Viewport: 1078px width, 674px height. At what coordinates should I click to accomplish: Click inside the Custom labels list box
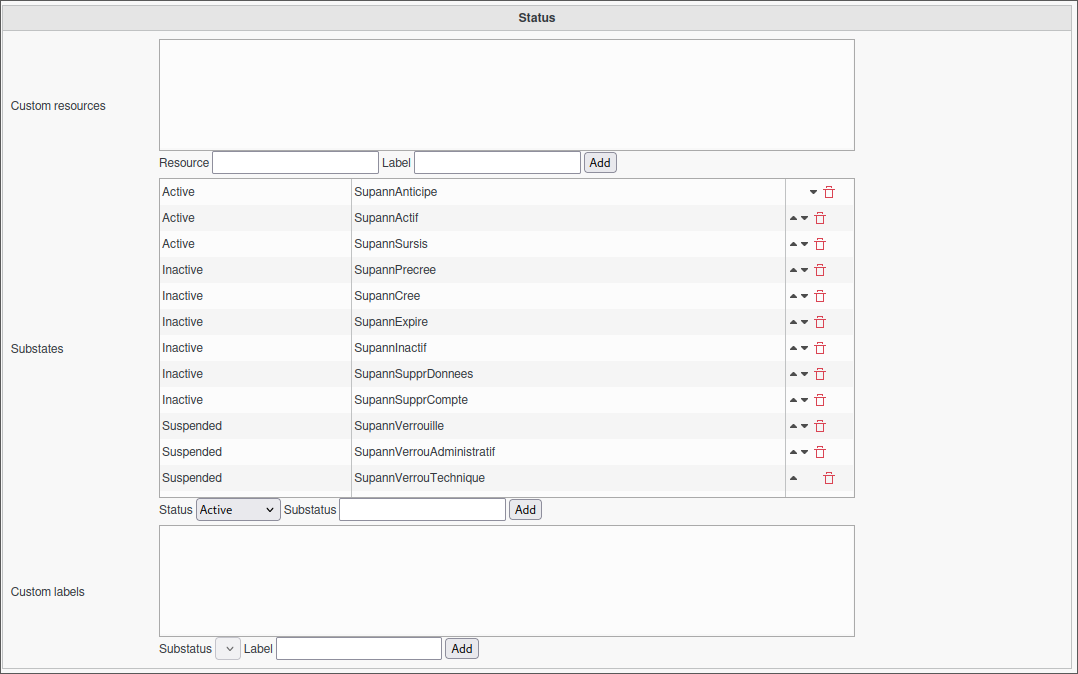(x=507, y=581)
